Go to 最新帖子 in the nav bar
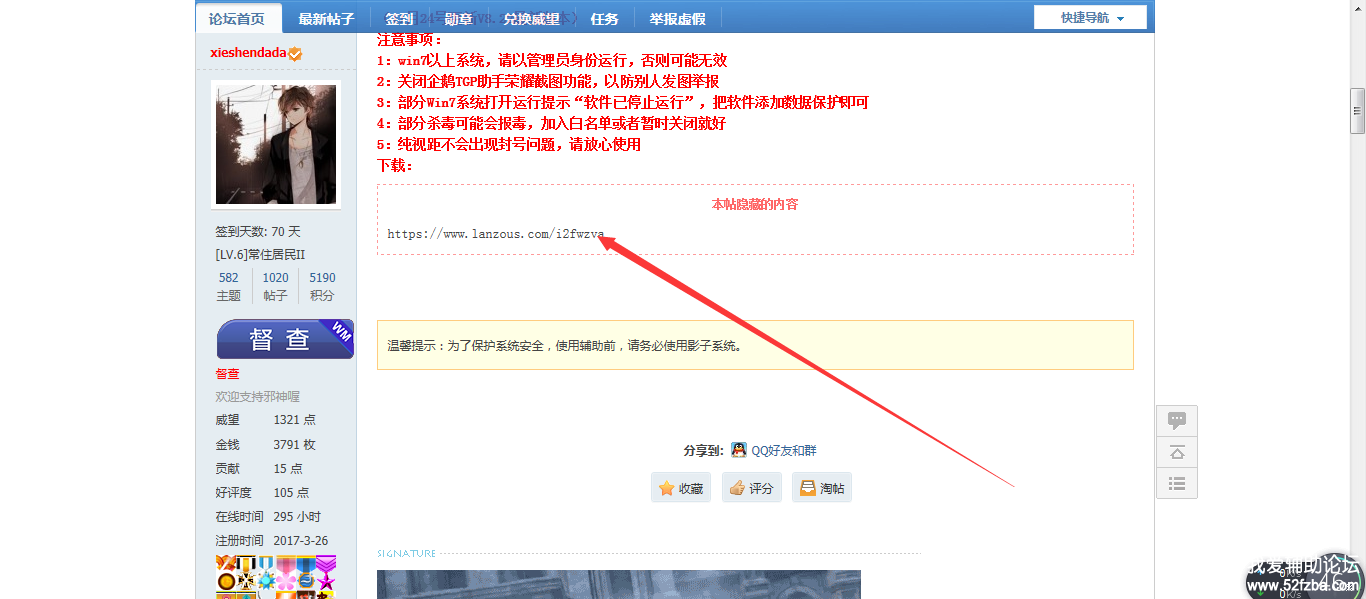1366x599 pixels. pyautogui.click(x=326, y=19)
